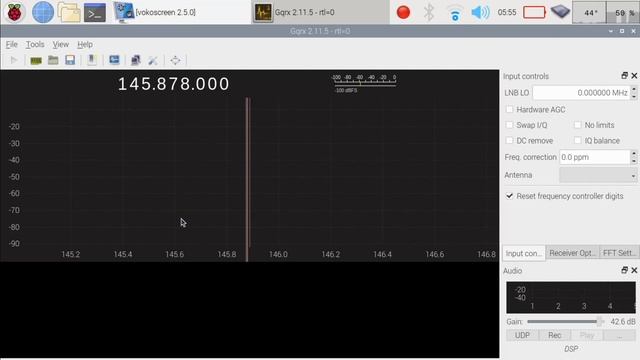Start DSP with the play toolbar icon
This screenshot has height=360, width=640.
point(13,60)
